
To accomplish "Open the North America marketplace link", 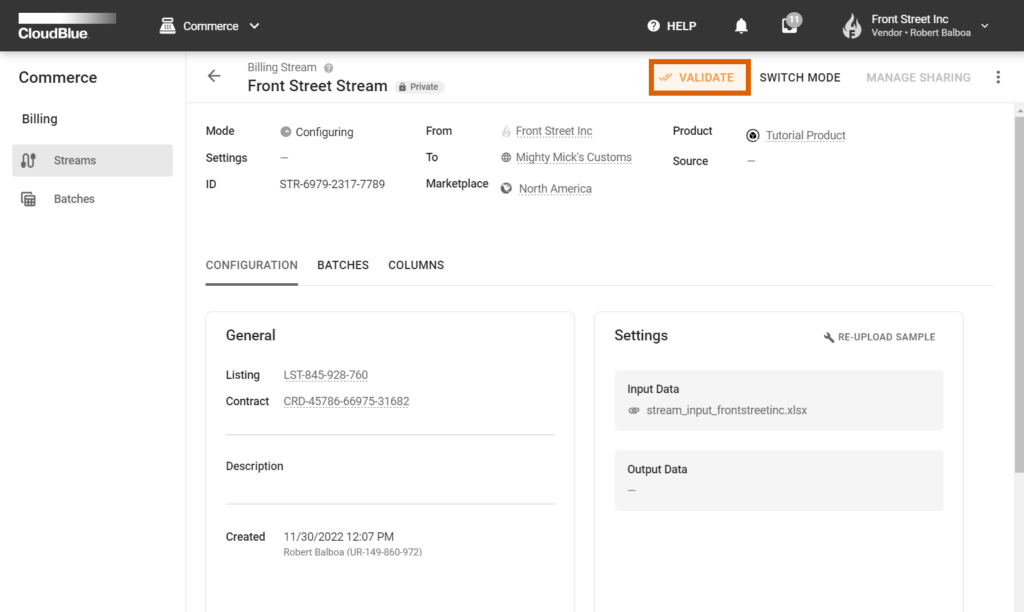I will (x=555, y=189).
